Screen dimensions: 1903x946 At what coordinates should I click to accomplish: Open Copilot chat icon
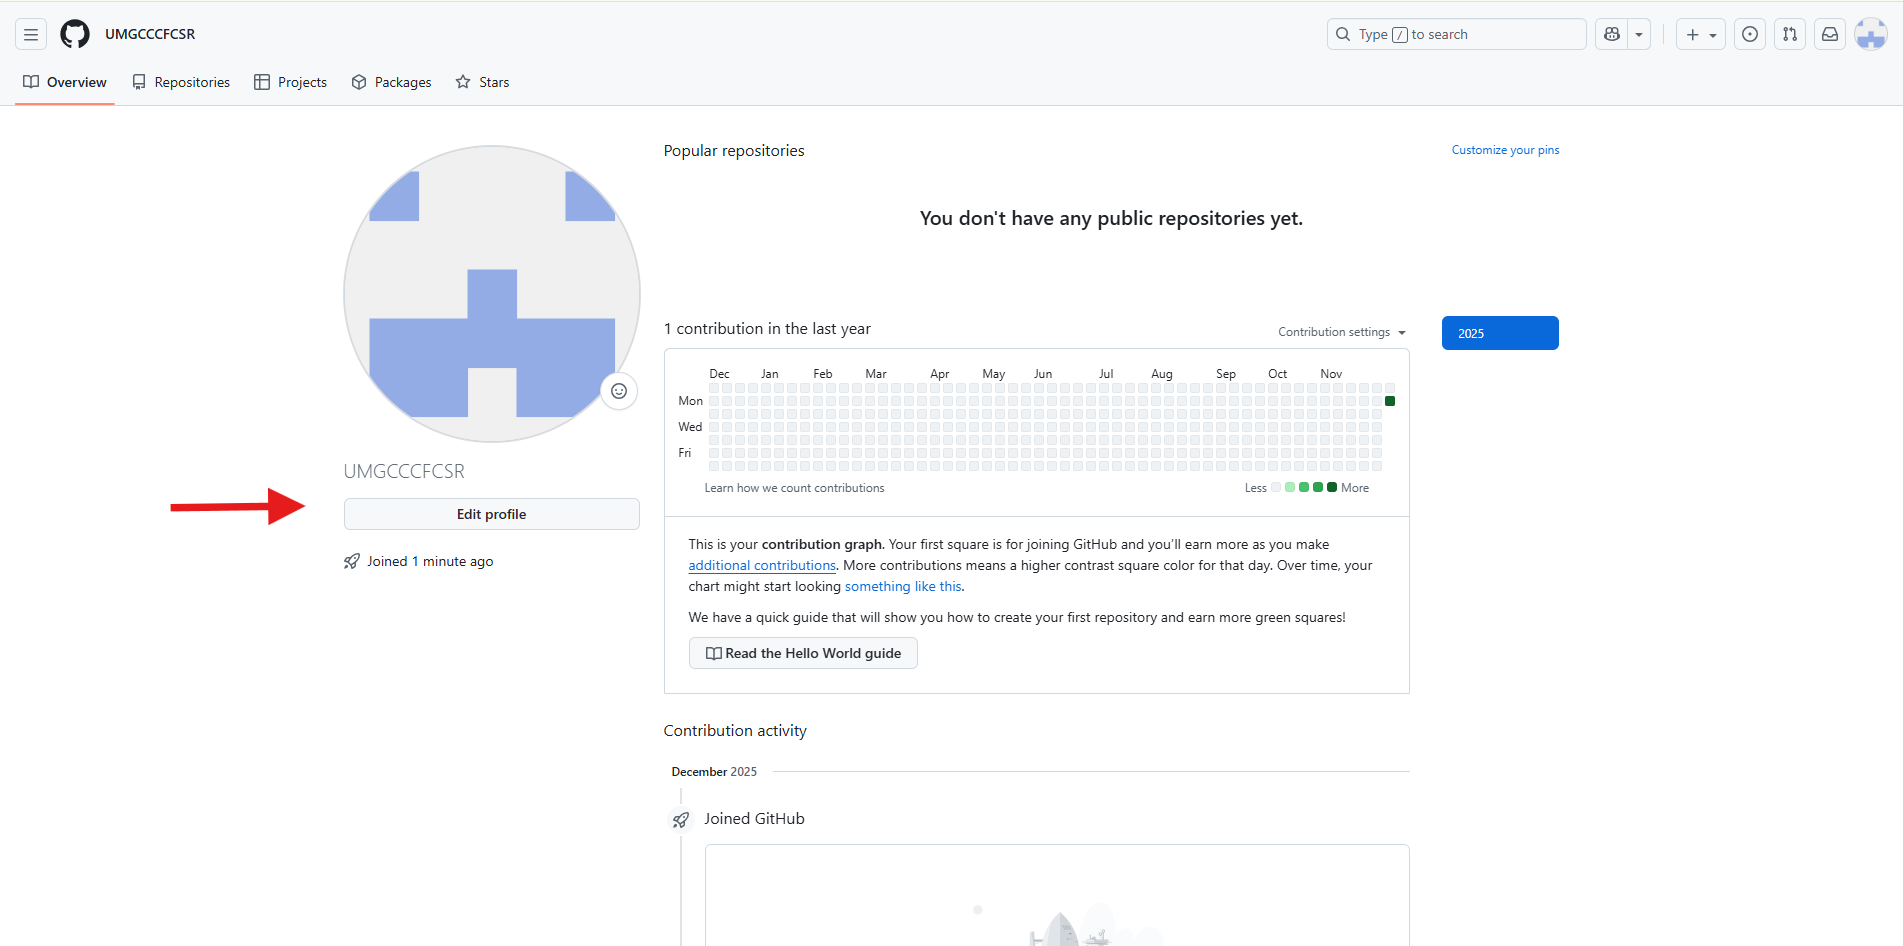(1612, 34)
